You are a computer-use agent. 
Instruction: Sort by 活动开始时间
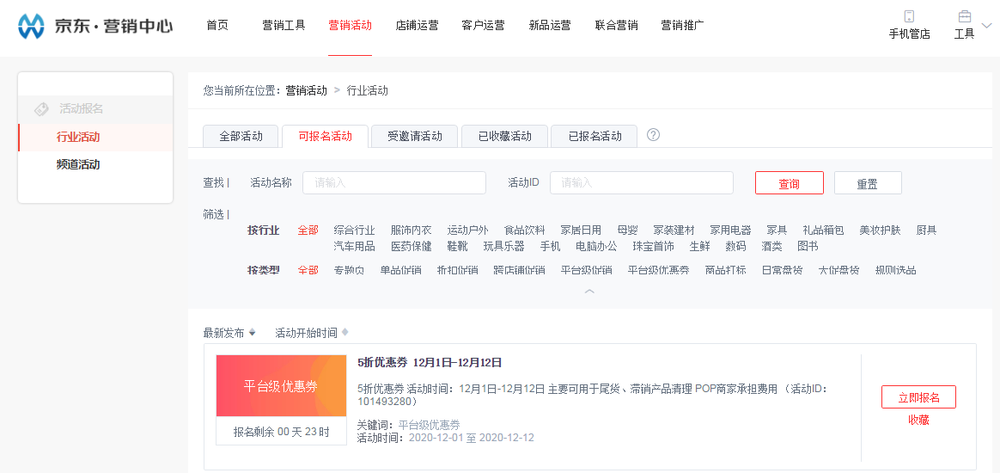[x=311, y=333]
